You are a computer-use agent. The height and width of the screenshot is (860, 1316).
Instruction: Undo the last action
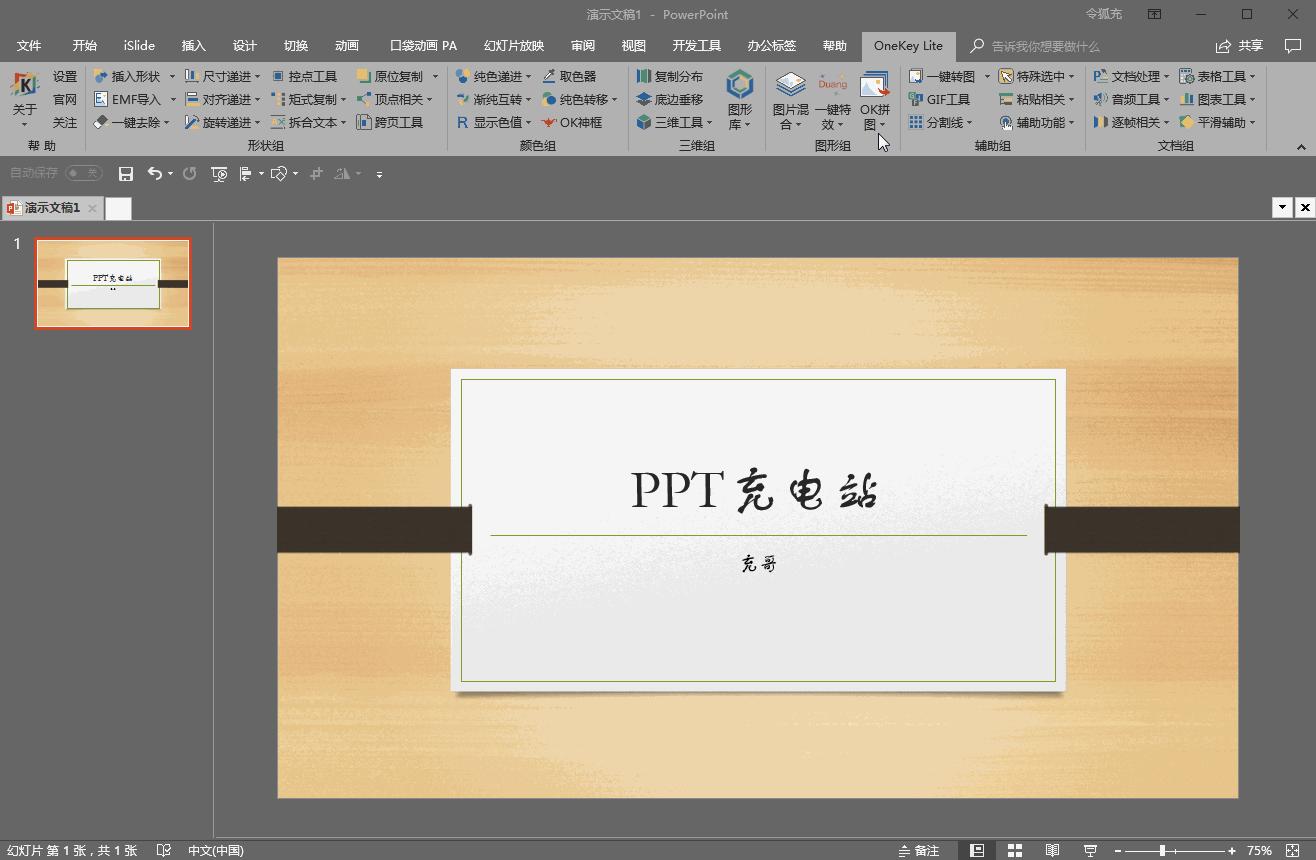(154, 174)
